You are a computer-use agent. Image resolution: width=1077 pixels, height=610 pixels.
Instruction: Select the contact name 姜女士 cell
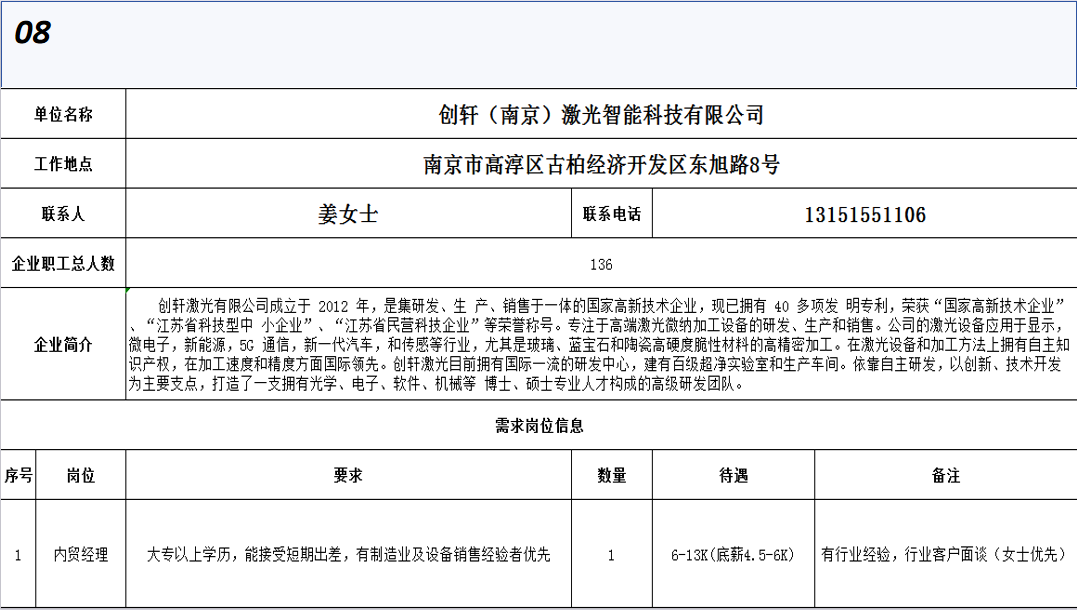[347, 214]
